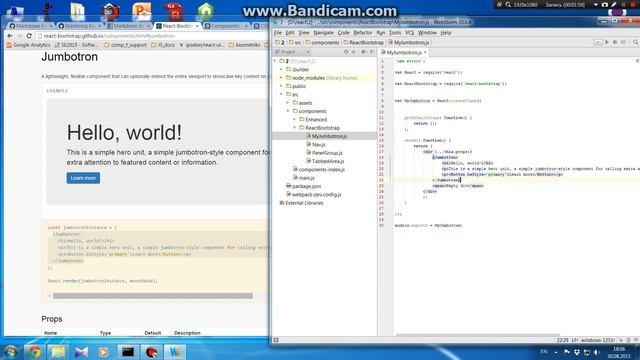Switch to the React-Bootstrap Chrome tab

[176, 26]
